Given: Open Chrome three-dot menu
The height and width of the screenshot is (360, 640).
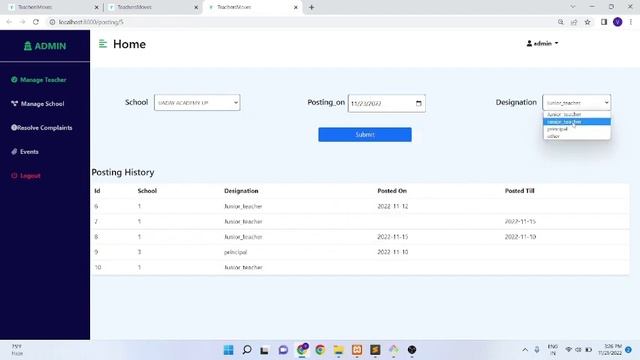Looking at the screenshot, I should click(x=631, y=22).
